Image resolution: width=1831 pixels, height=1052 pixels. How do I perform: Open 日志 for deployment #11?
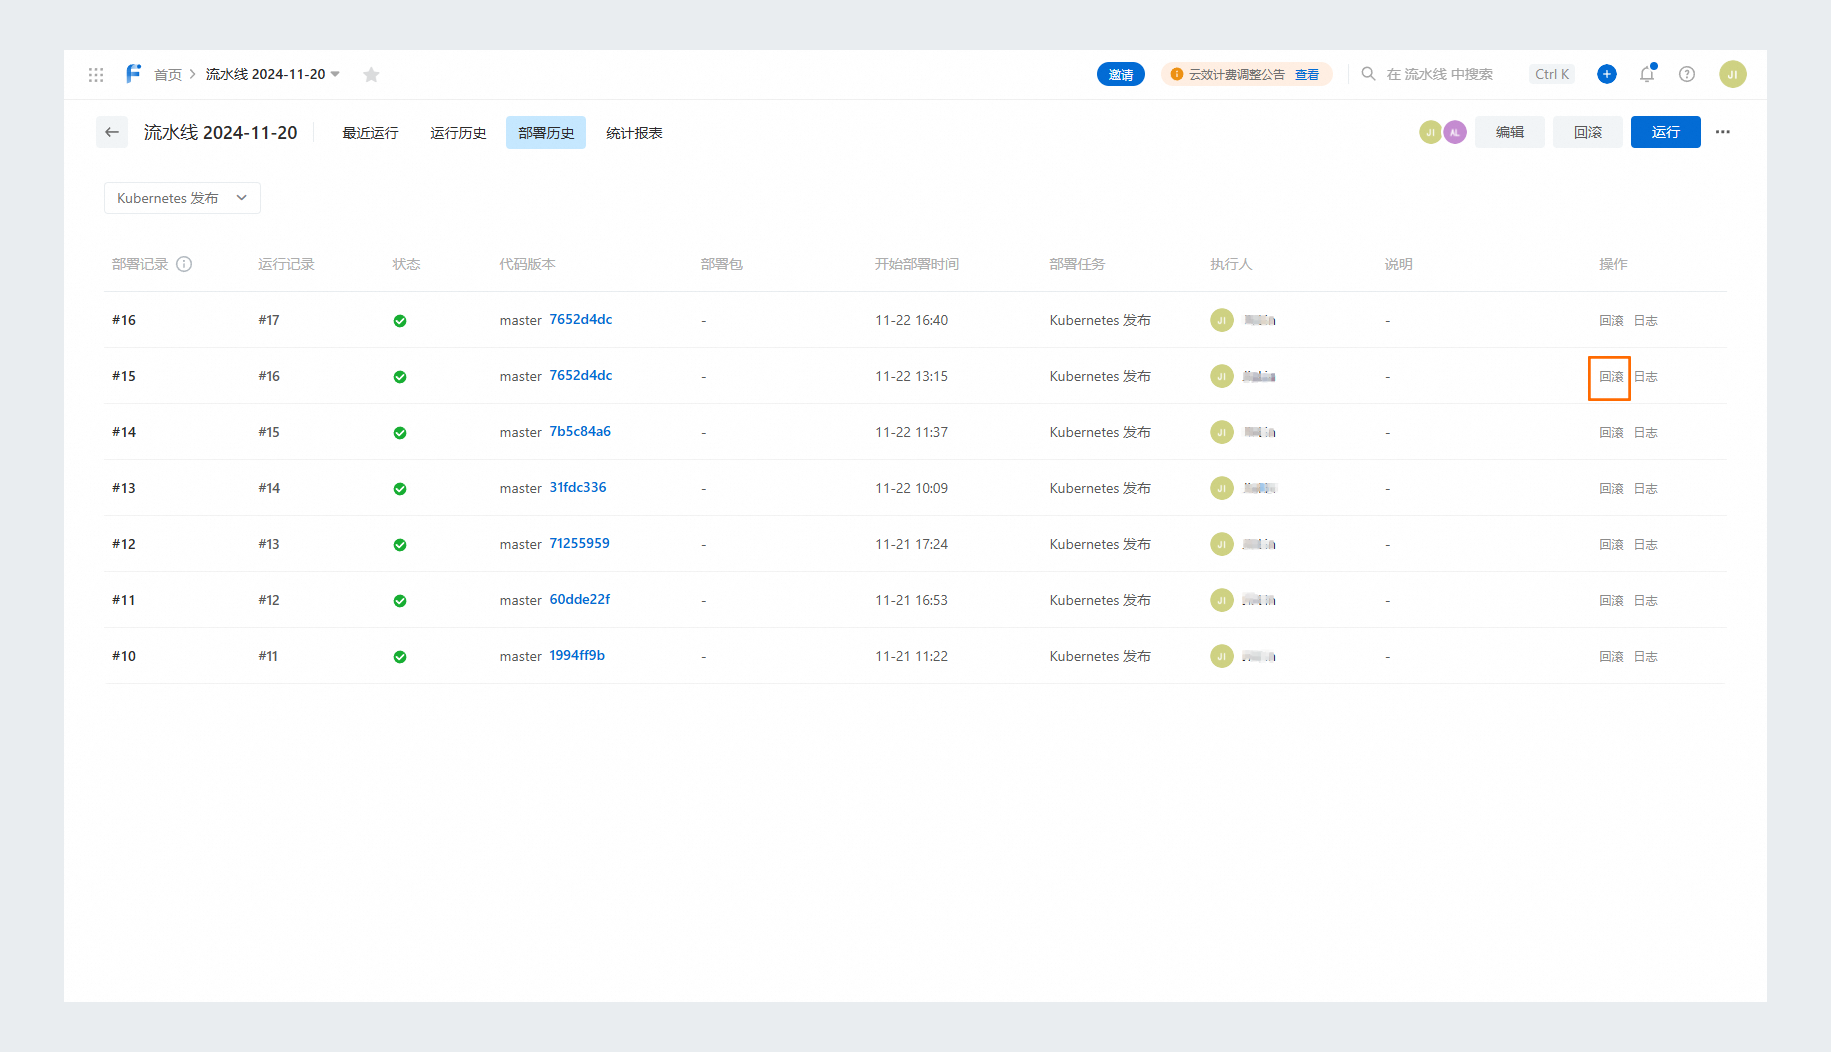point(1646,601)
